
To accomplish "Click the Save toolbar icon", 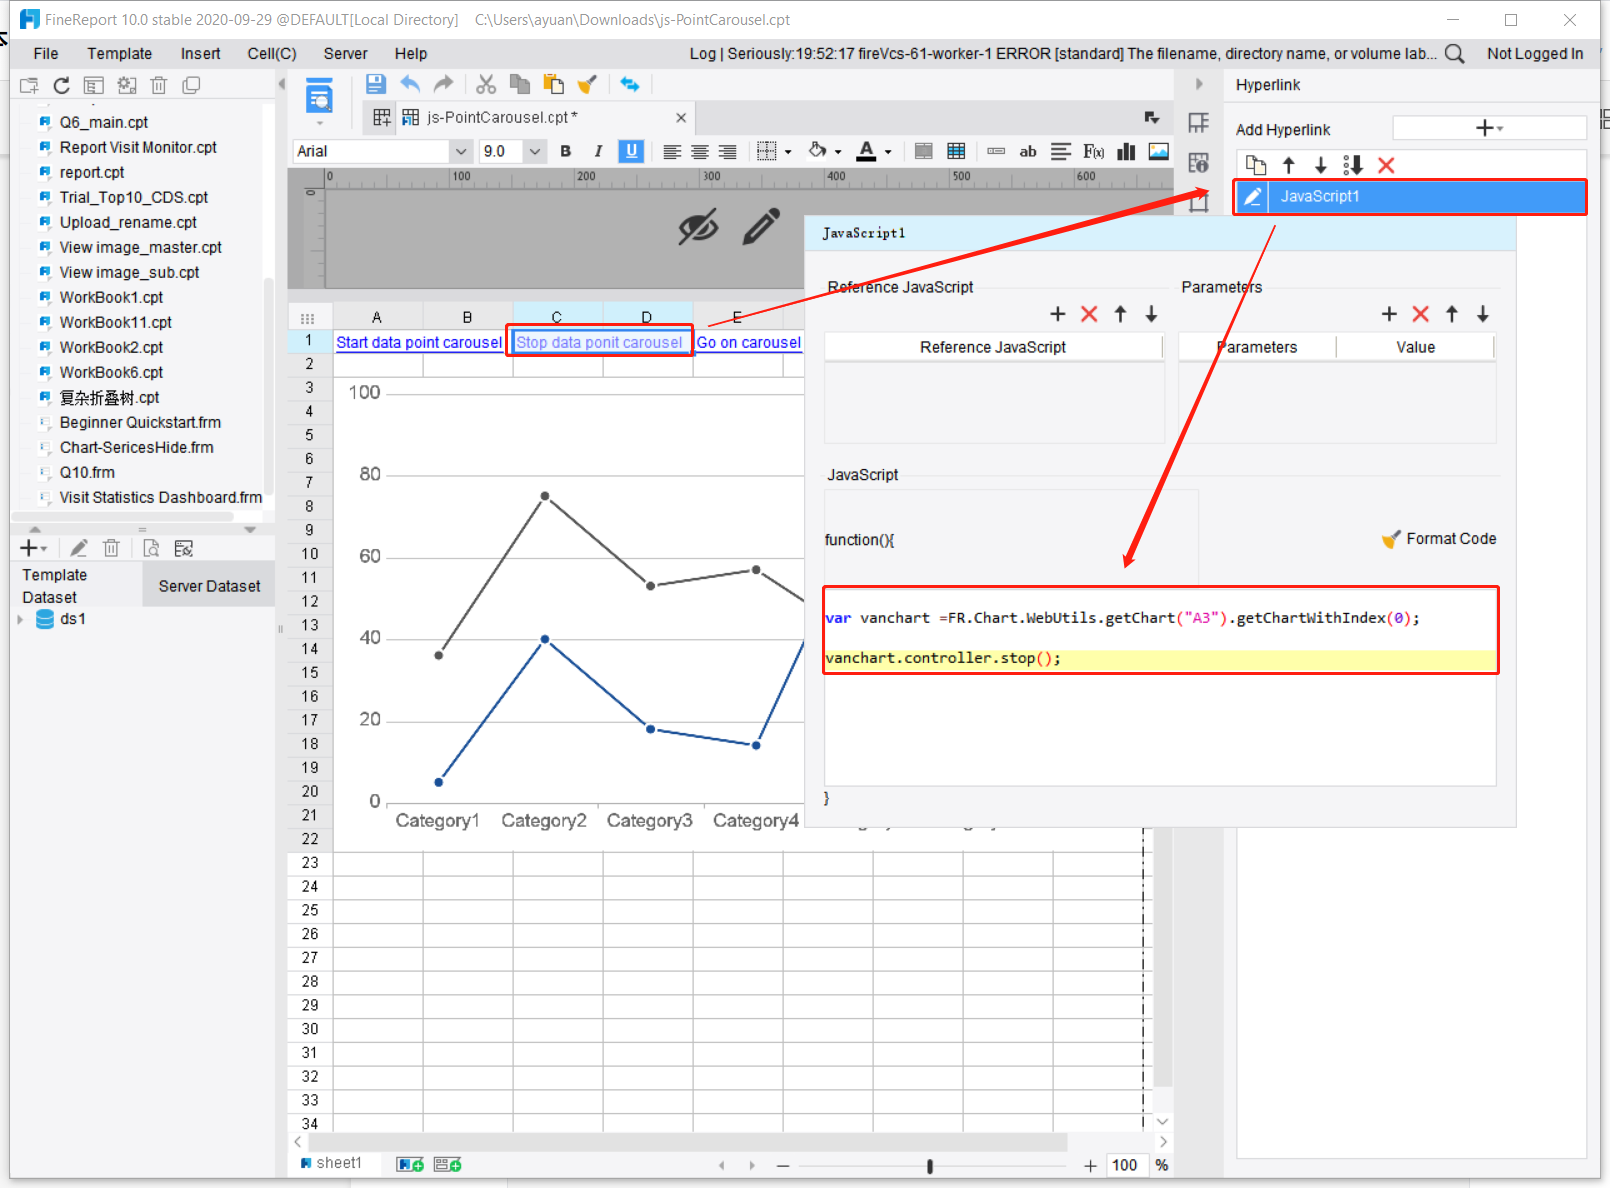I will (x=375, y=84).
